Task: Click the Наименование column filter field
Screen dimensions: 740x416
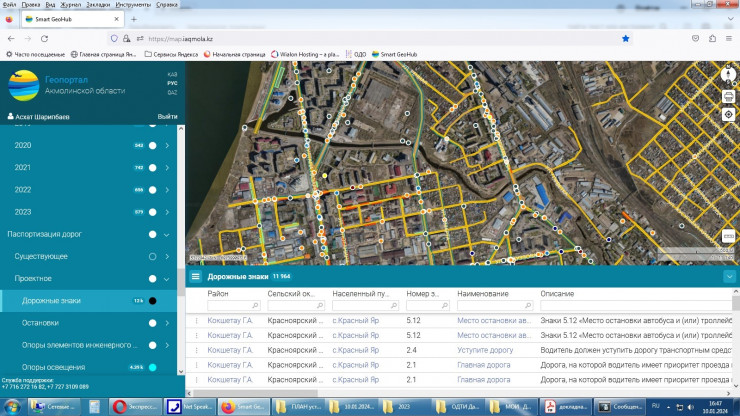Action: [493, 305]
